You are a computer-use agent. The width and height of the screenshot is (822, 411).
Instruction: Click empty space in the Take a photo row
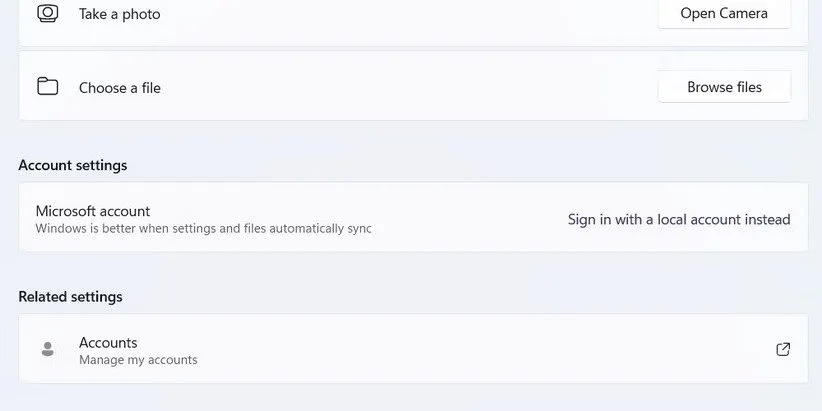400,14
